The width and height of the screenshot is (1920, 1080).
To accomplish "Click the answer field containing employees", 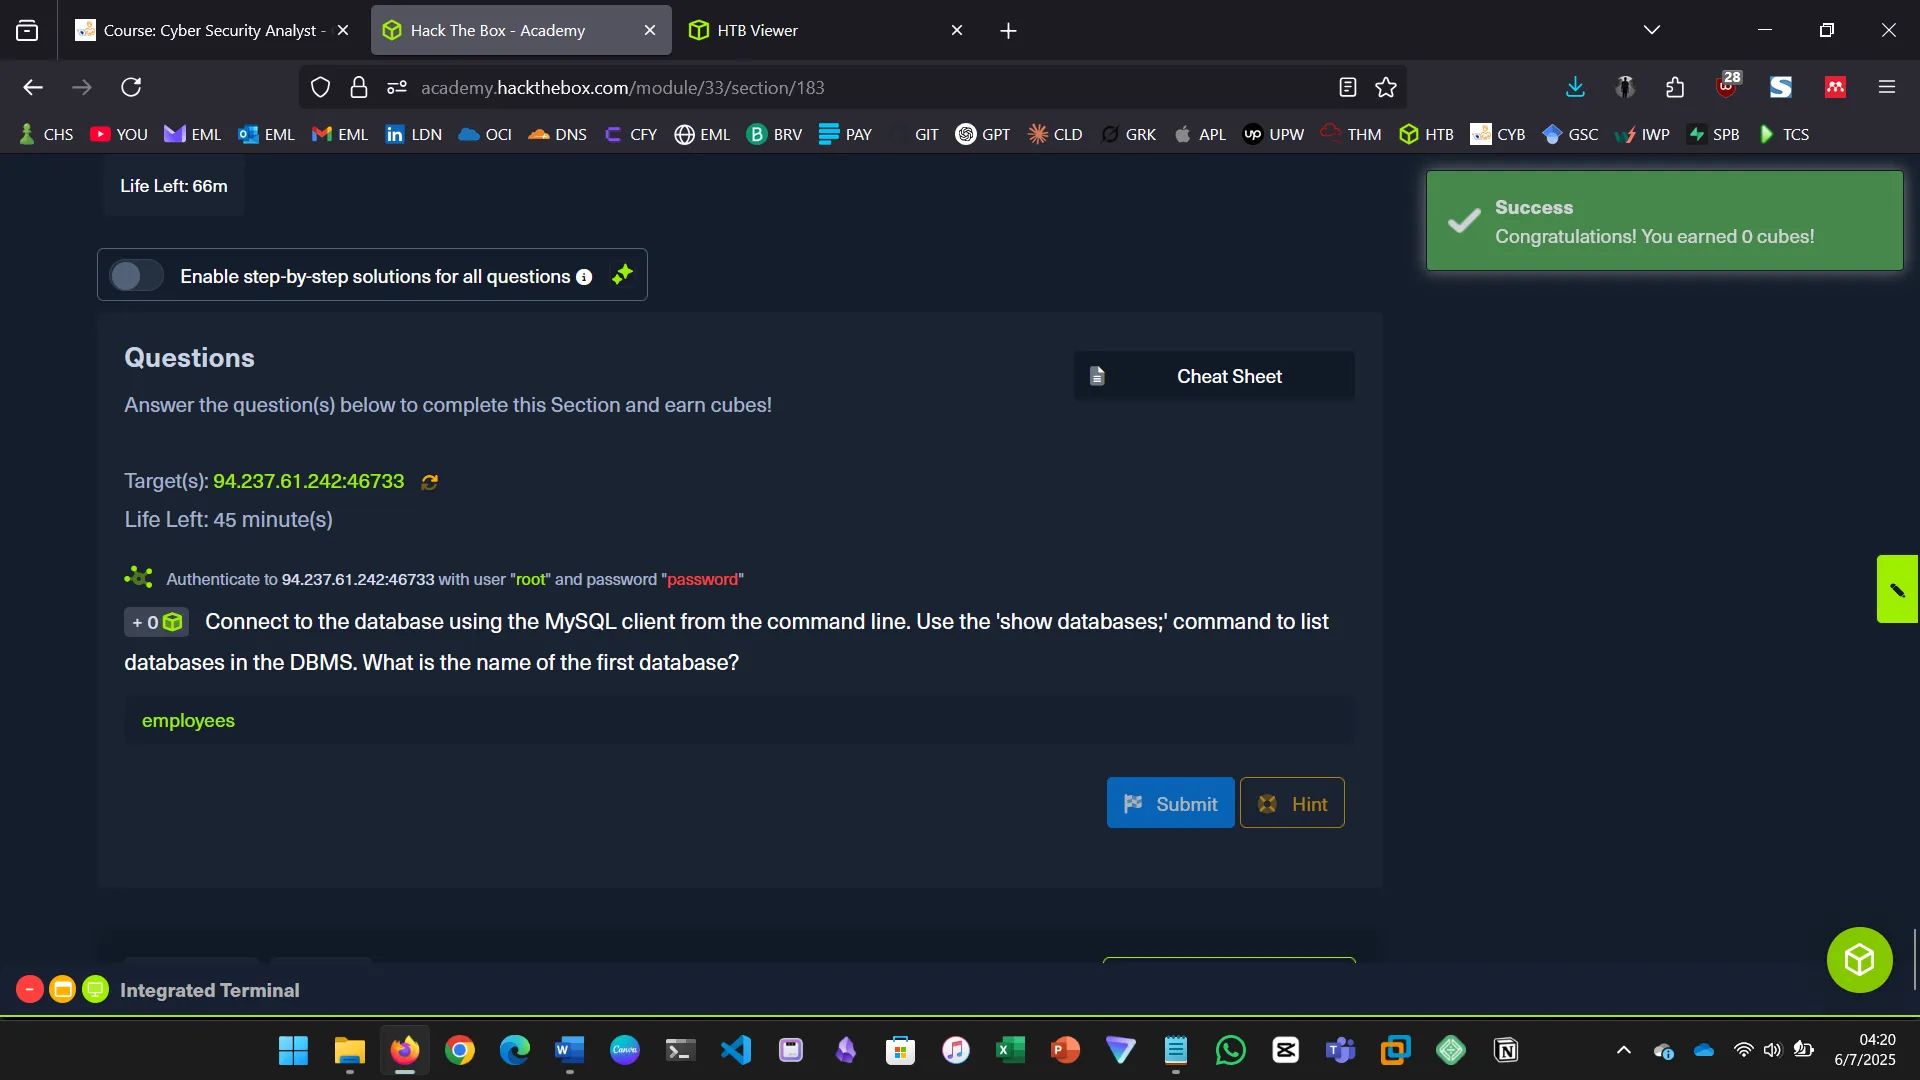I will [738, 721].
